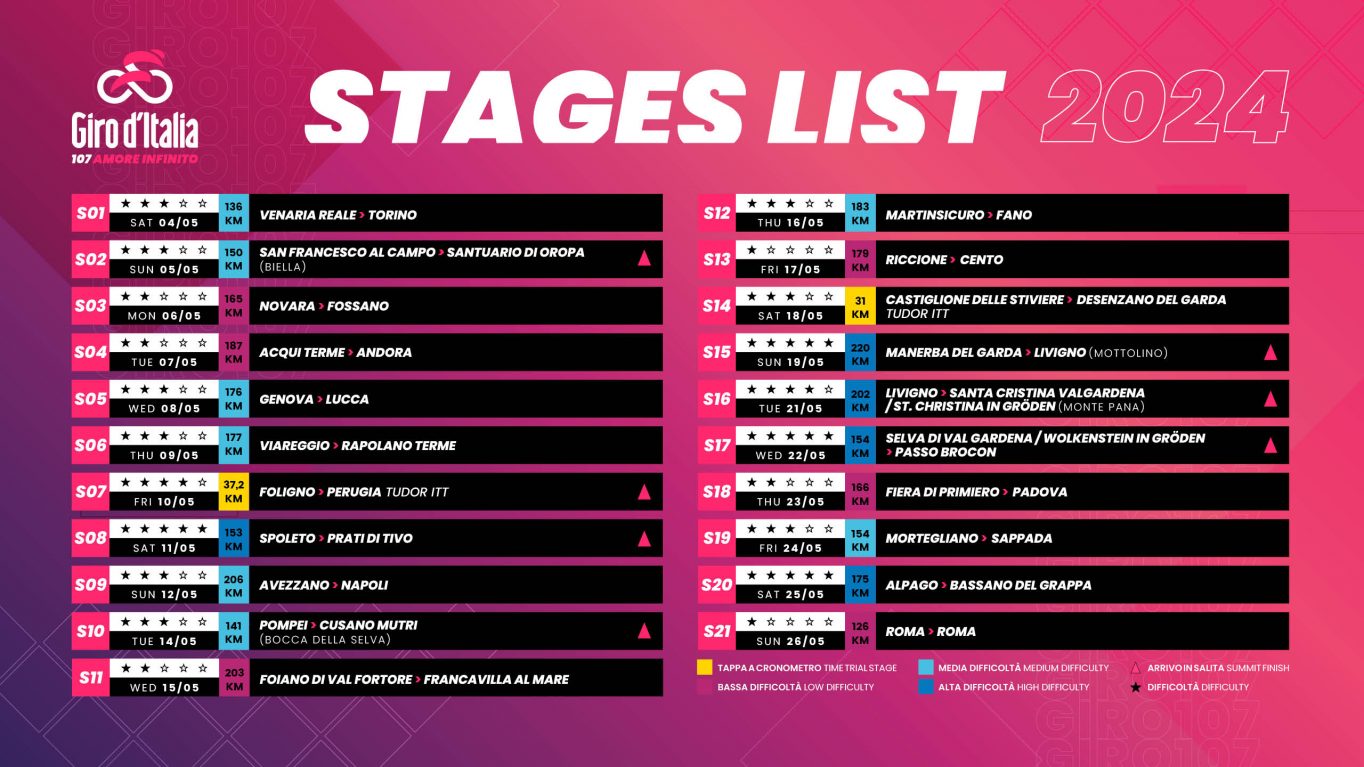
Task: Select the S01 stage label
Action: click(x=90, y=213)
